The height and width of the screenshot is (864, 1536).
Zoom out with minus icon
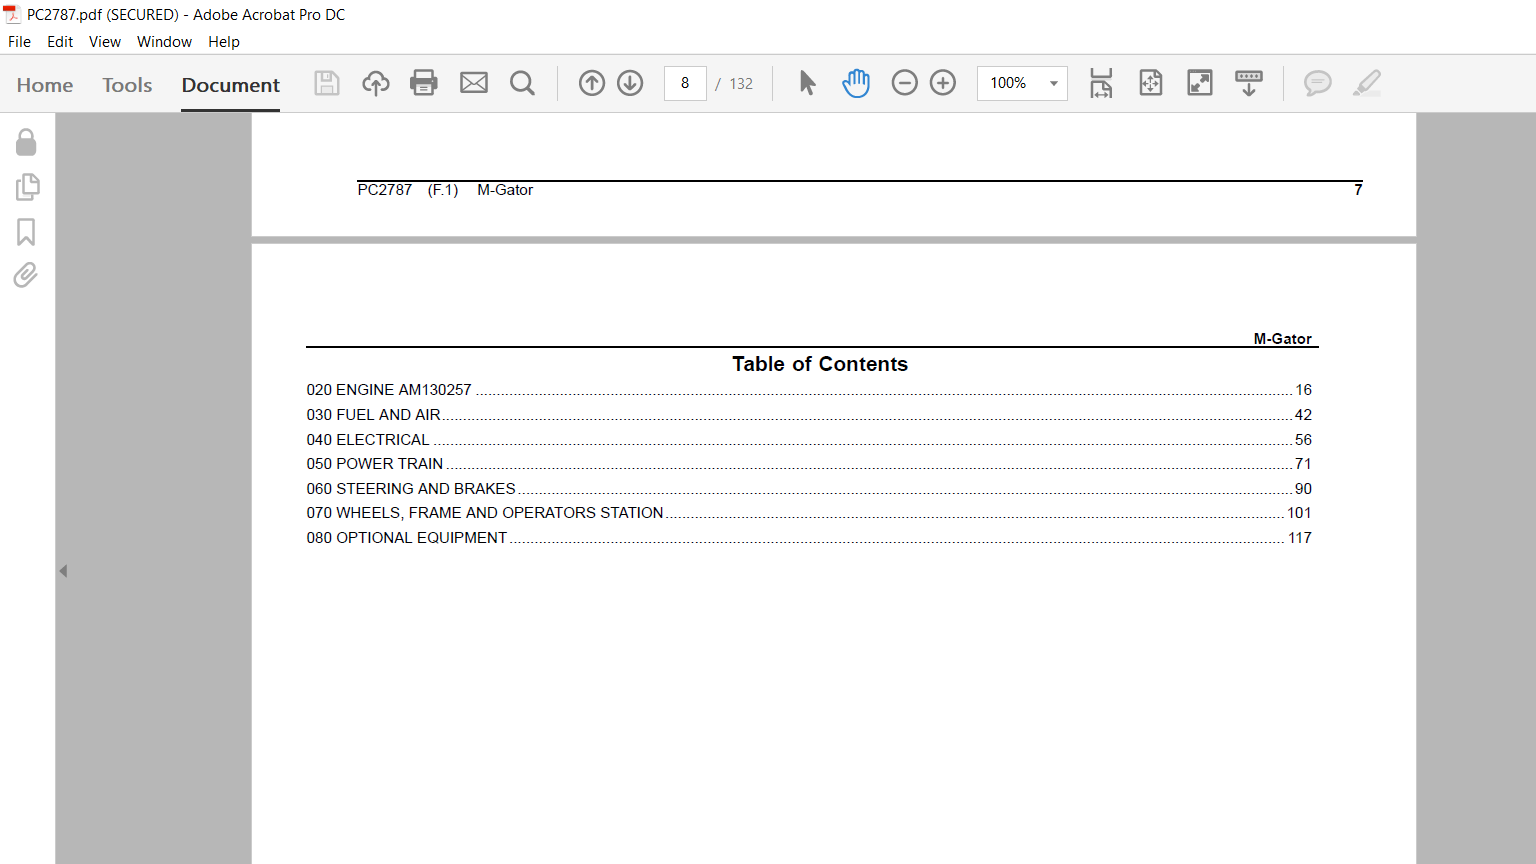pyautogui.click(x=904, y=83)
